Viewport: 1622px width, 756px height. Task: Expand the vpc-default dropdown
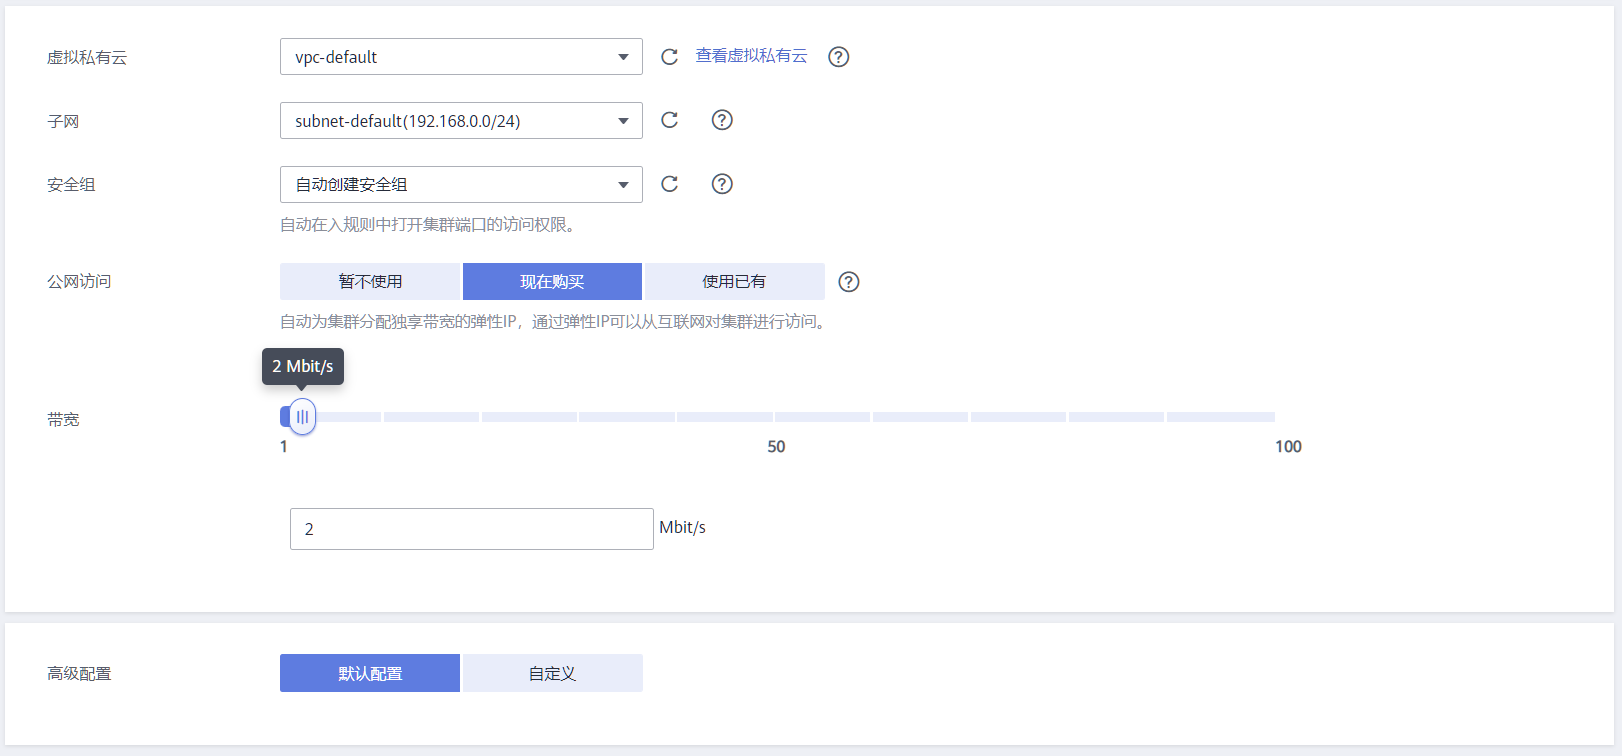(461, 57)
